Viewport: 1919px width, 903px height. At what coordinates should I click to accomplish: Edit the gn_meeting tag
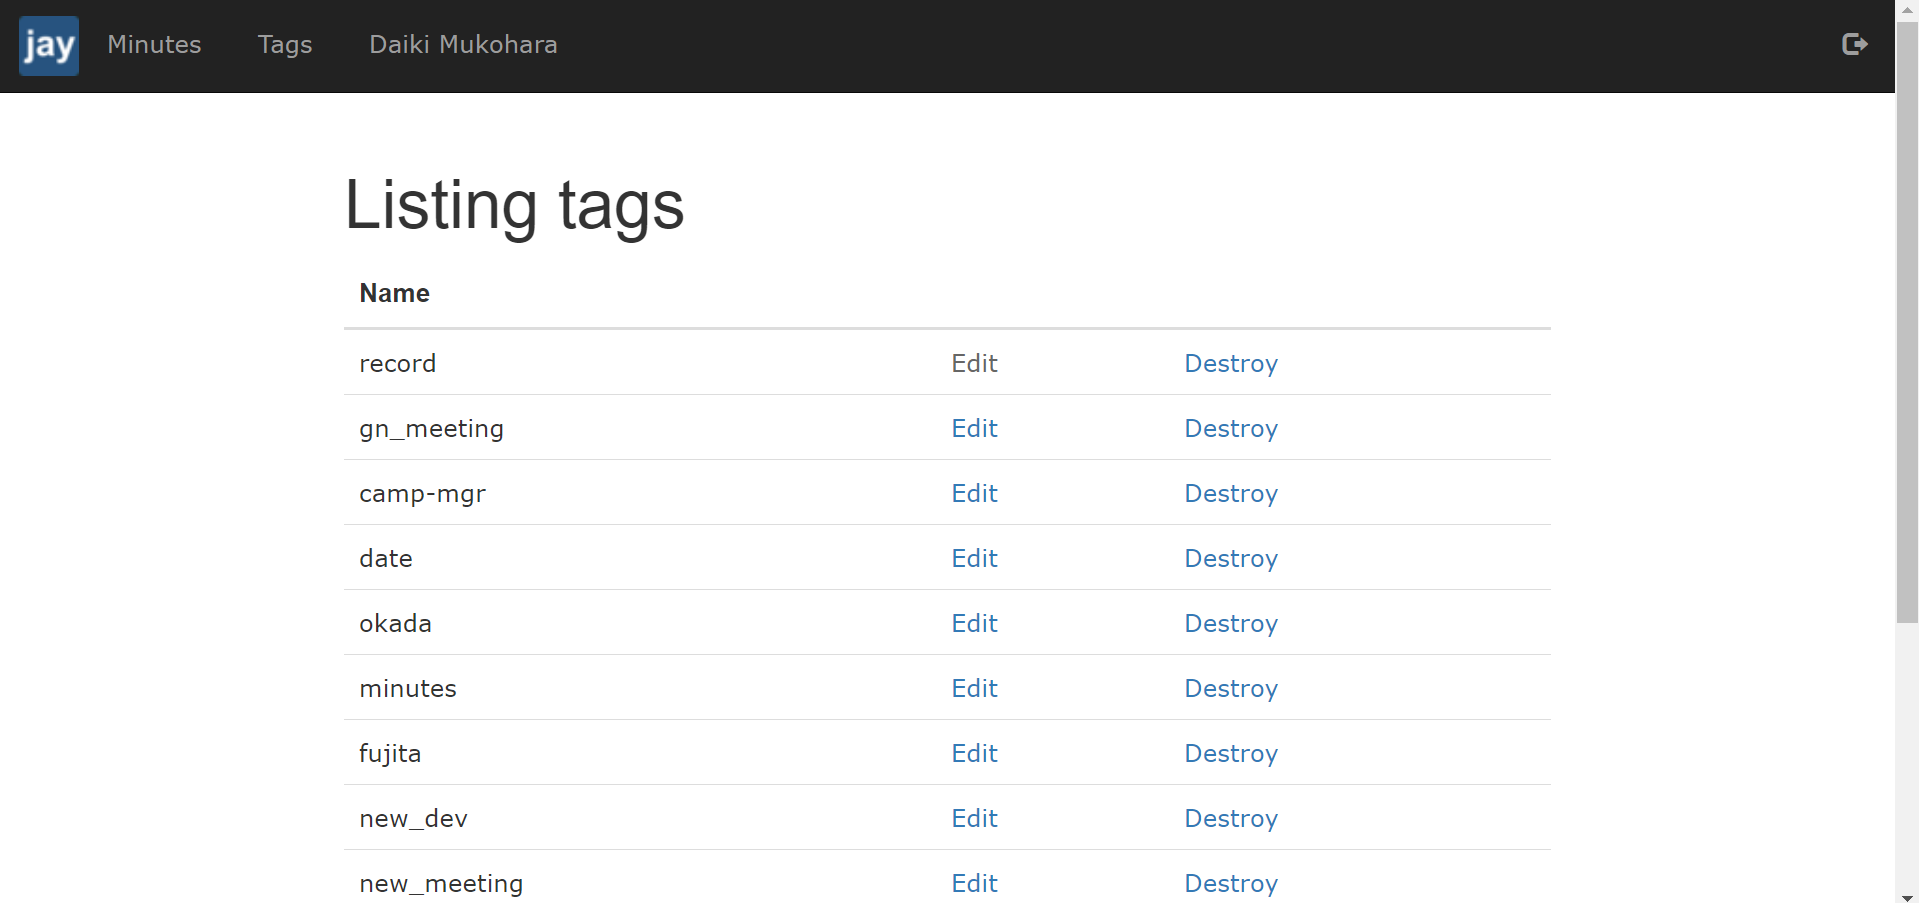[x=974, y=429]
